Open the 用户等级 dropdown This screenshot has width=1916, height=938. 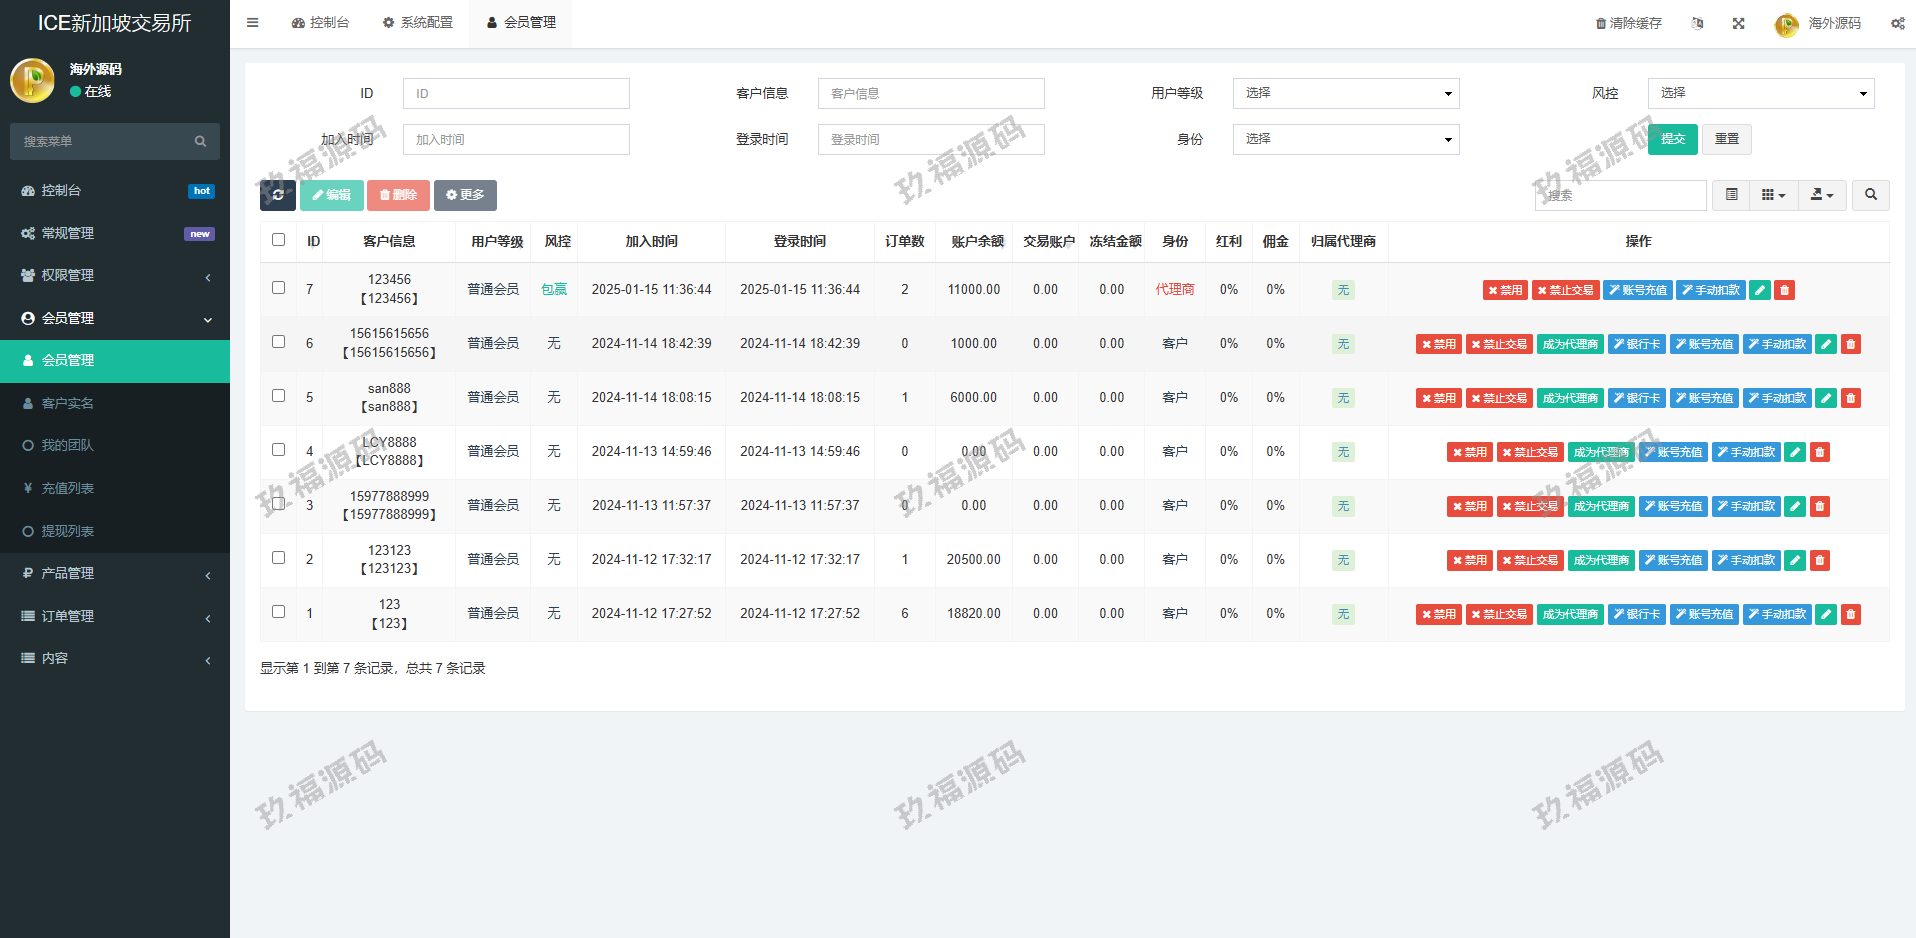click(x=1345, y=93)
